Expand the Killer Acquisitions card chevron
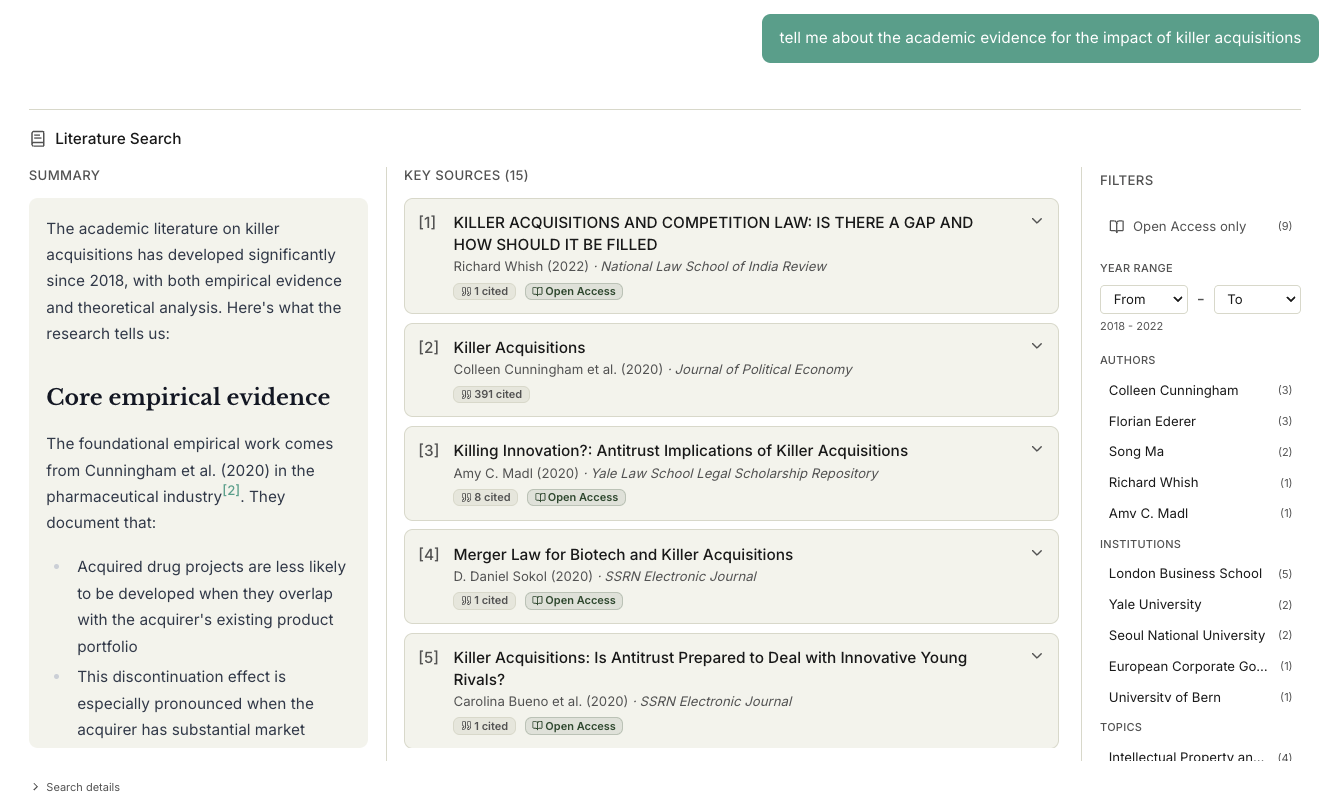Screen dimensions: 1331x805 (x=1037, y=345)
